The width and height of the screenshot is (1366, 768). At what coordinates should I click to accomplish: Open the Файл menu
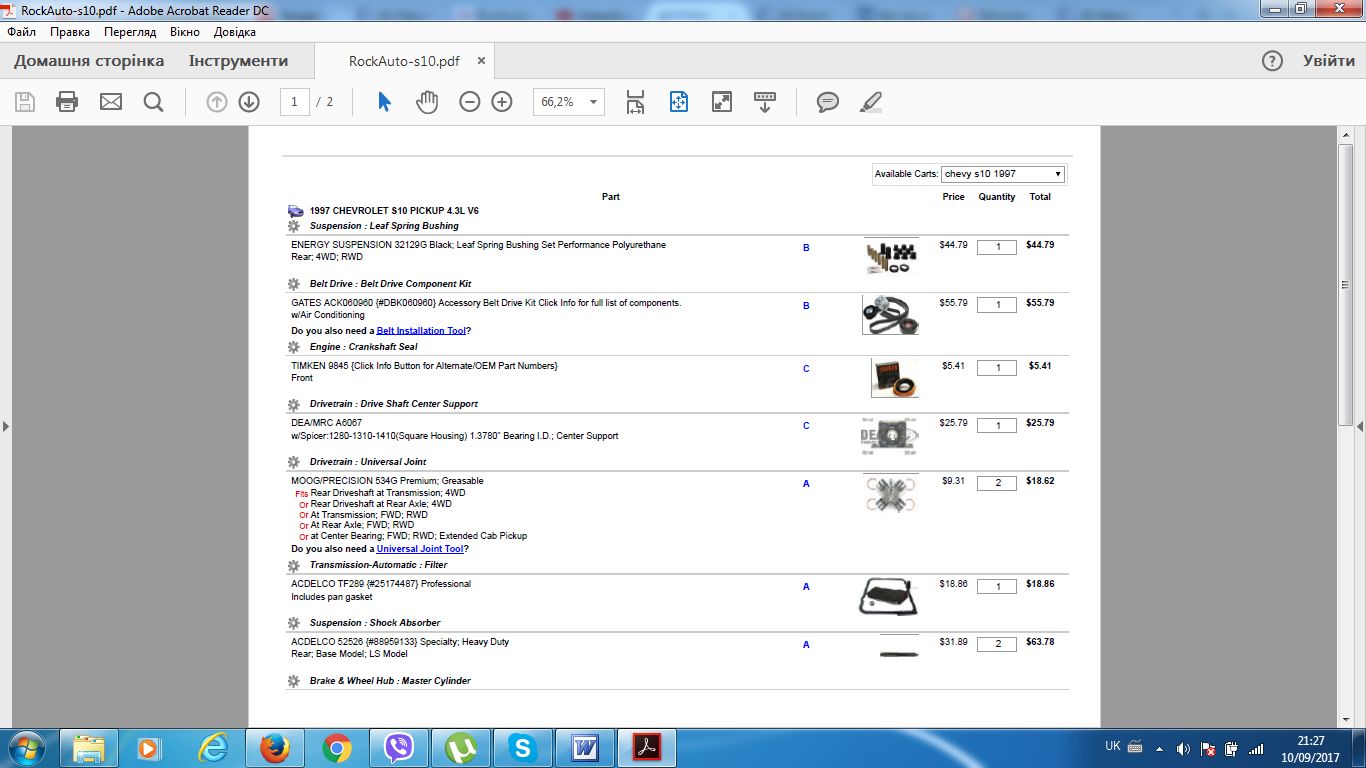pos(21,32)
